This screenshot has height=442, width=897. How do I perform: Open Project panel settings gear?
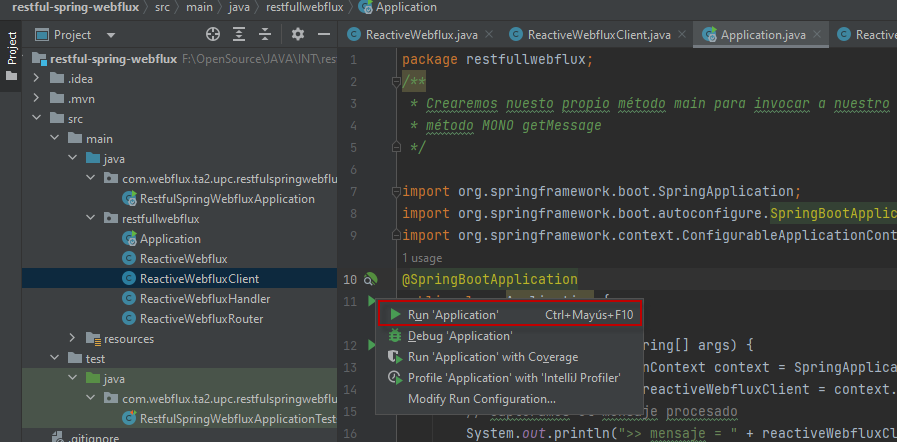click(297, 35)
